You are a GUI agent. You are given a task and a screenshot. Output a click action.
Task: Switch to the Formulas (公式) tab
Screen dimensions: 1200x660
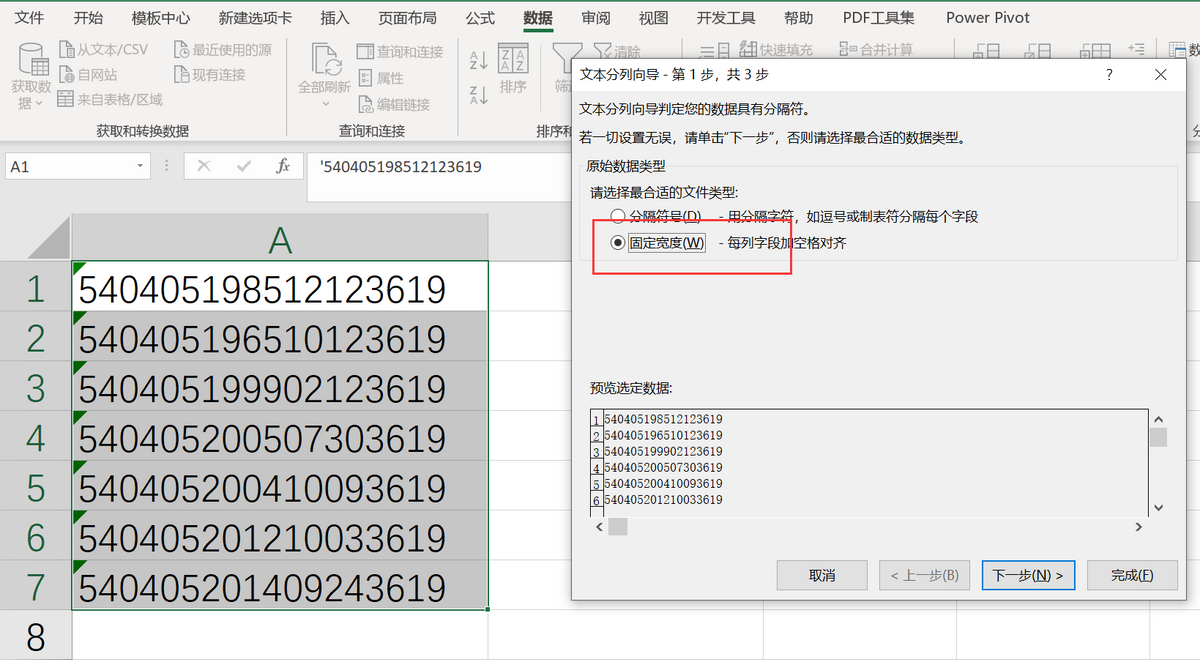coord(480,18)
